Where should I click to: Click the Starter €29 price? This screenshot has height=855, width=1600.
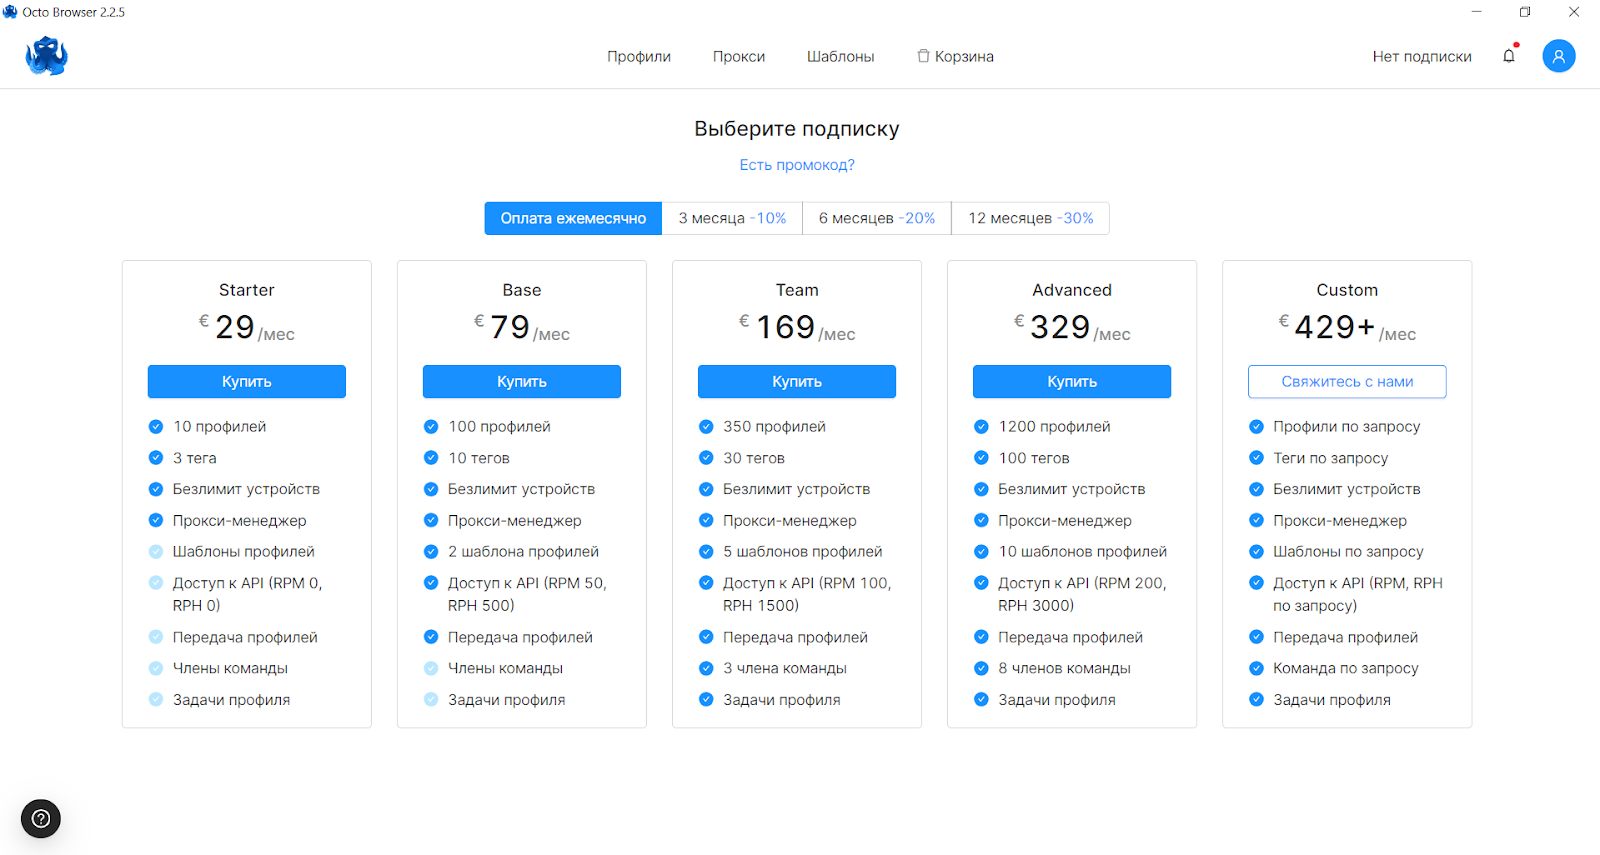coord(247,327)
